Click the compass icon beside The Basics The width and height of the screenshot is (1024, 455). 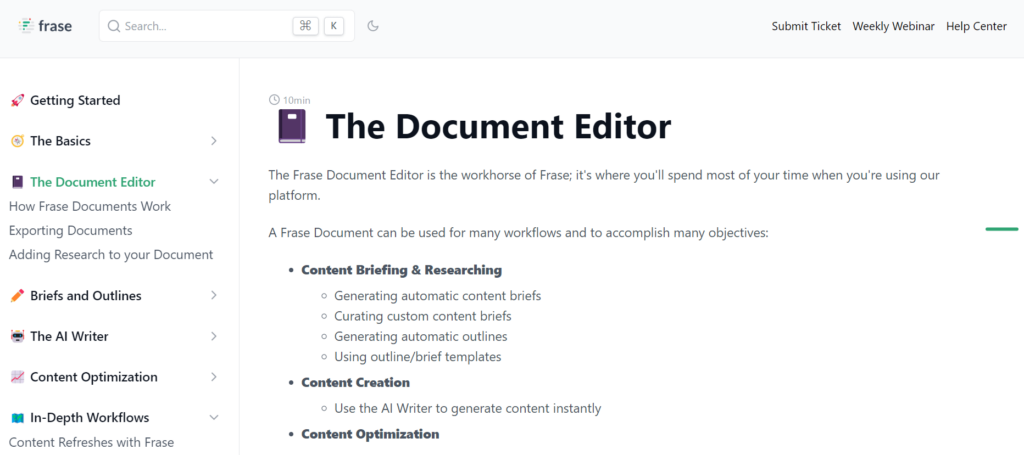point(18,141)
